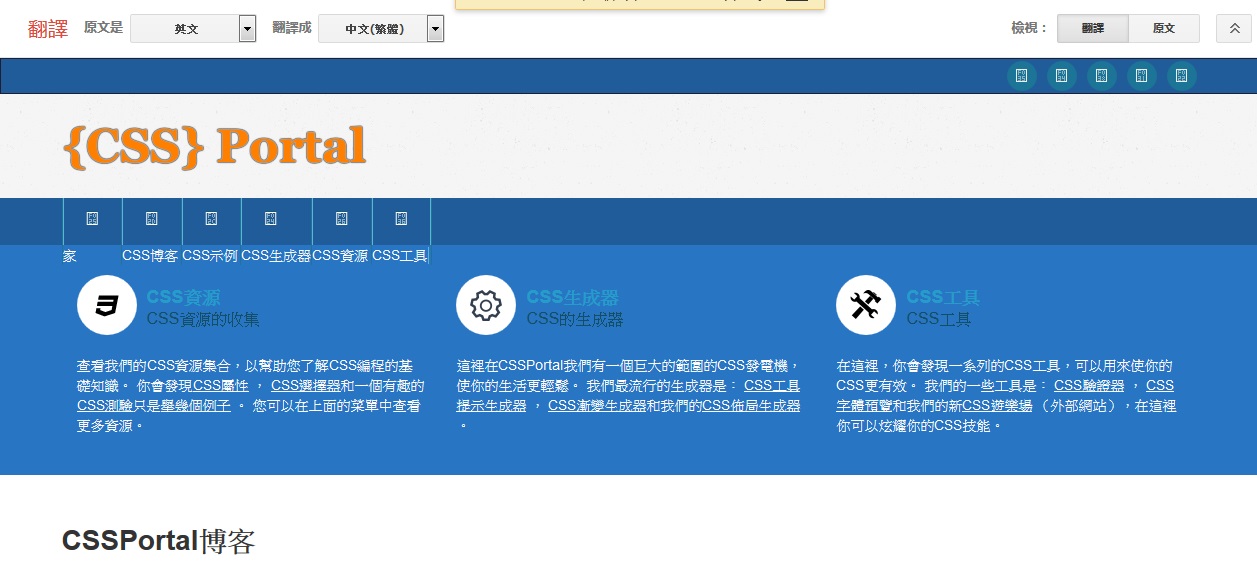Click the nav icon above the CSS工具 label
The height and width of the screenshot is (569, 1257).
click(x=401, y=219)
